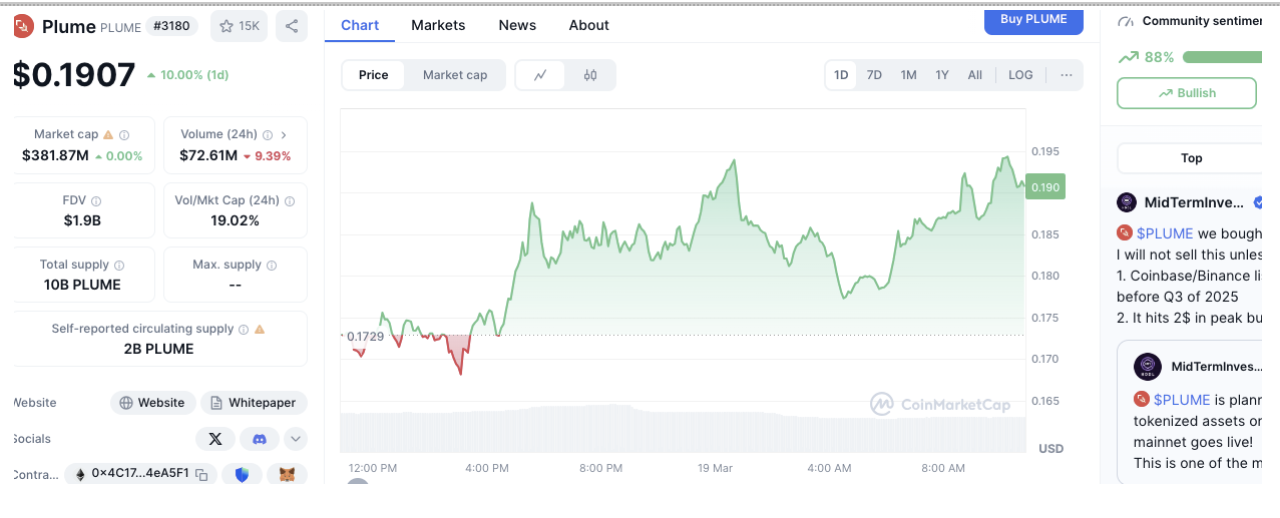Switch to line chart view icon
Screen dimensions: 1280x518
[541, 75]
